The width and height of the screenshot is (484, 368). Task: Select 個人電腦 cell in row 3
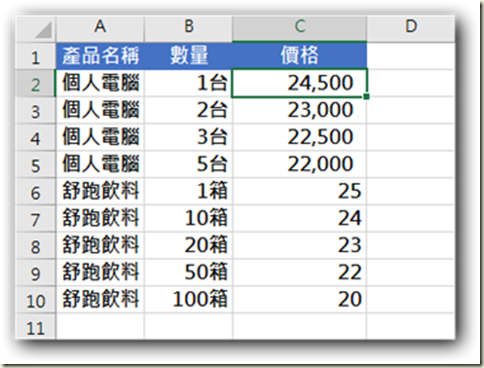pyautogui.click(x=100, y=111)
